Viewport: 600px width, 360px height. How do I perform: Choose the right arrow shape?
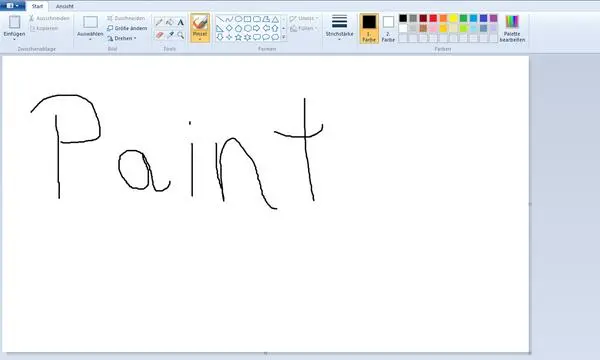coord(256,28)
